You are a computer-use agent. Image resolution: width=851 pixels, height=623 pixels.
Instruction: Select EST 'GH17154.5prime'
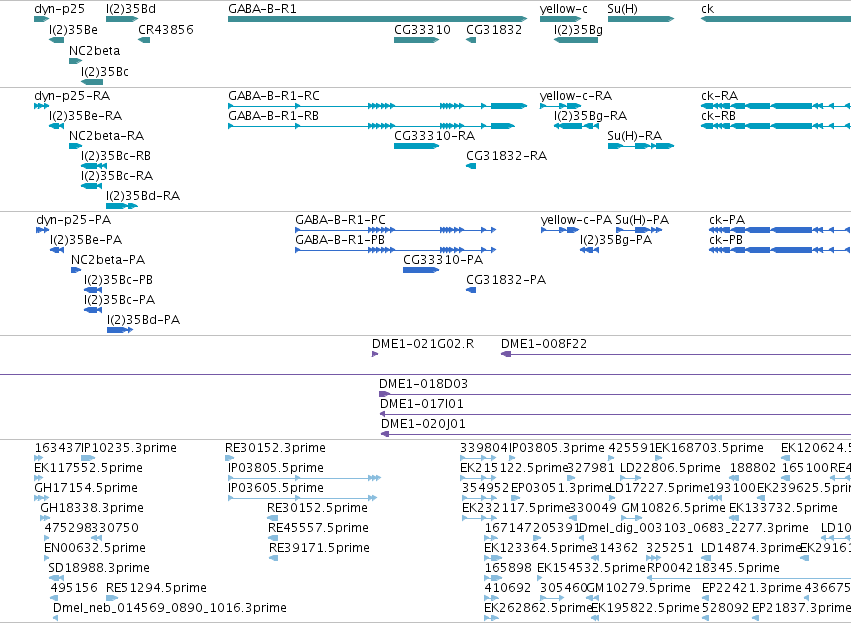coord(86,488)
